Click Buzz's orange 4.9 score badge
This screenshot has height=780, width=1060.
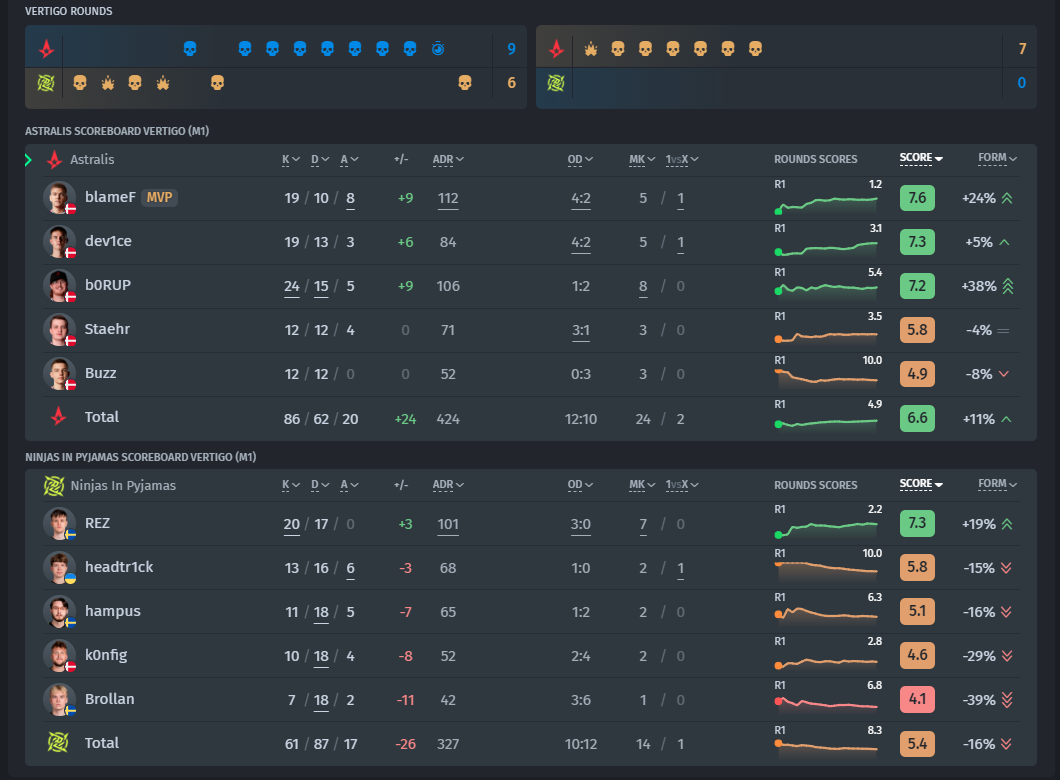point(917,374)
